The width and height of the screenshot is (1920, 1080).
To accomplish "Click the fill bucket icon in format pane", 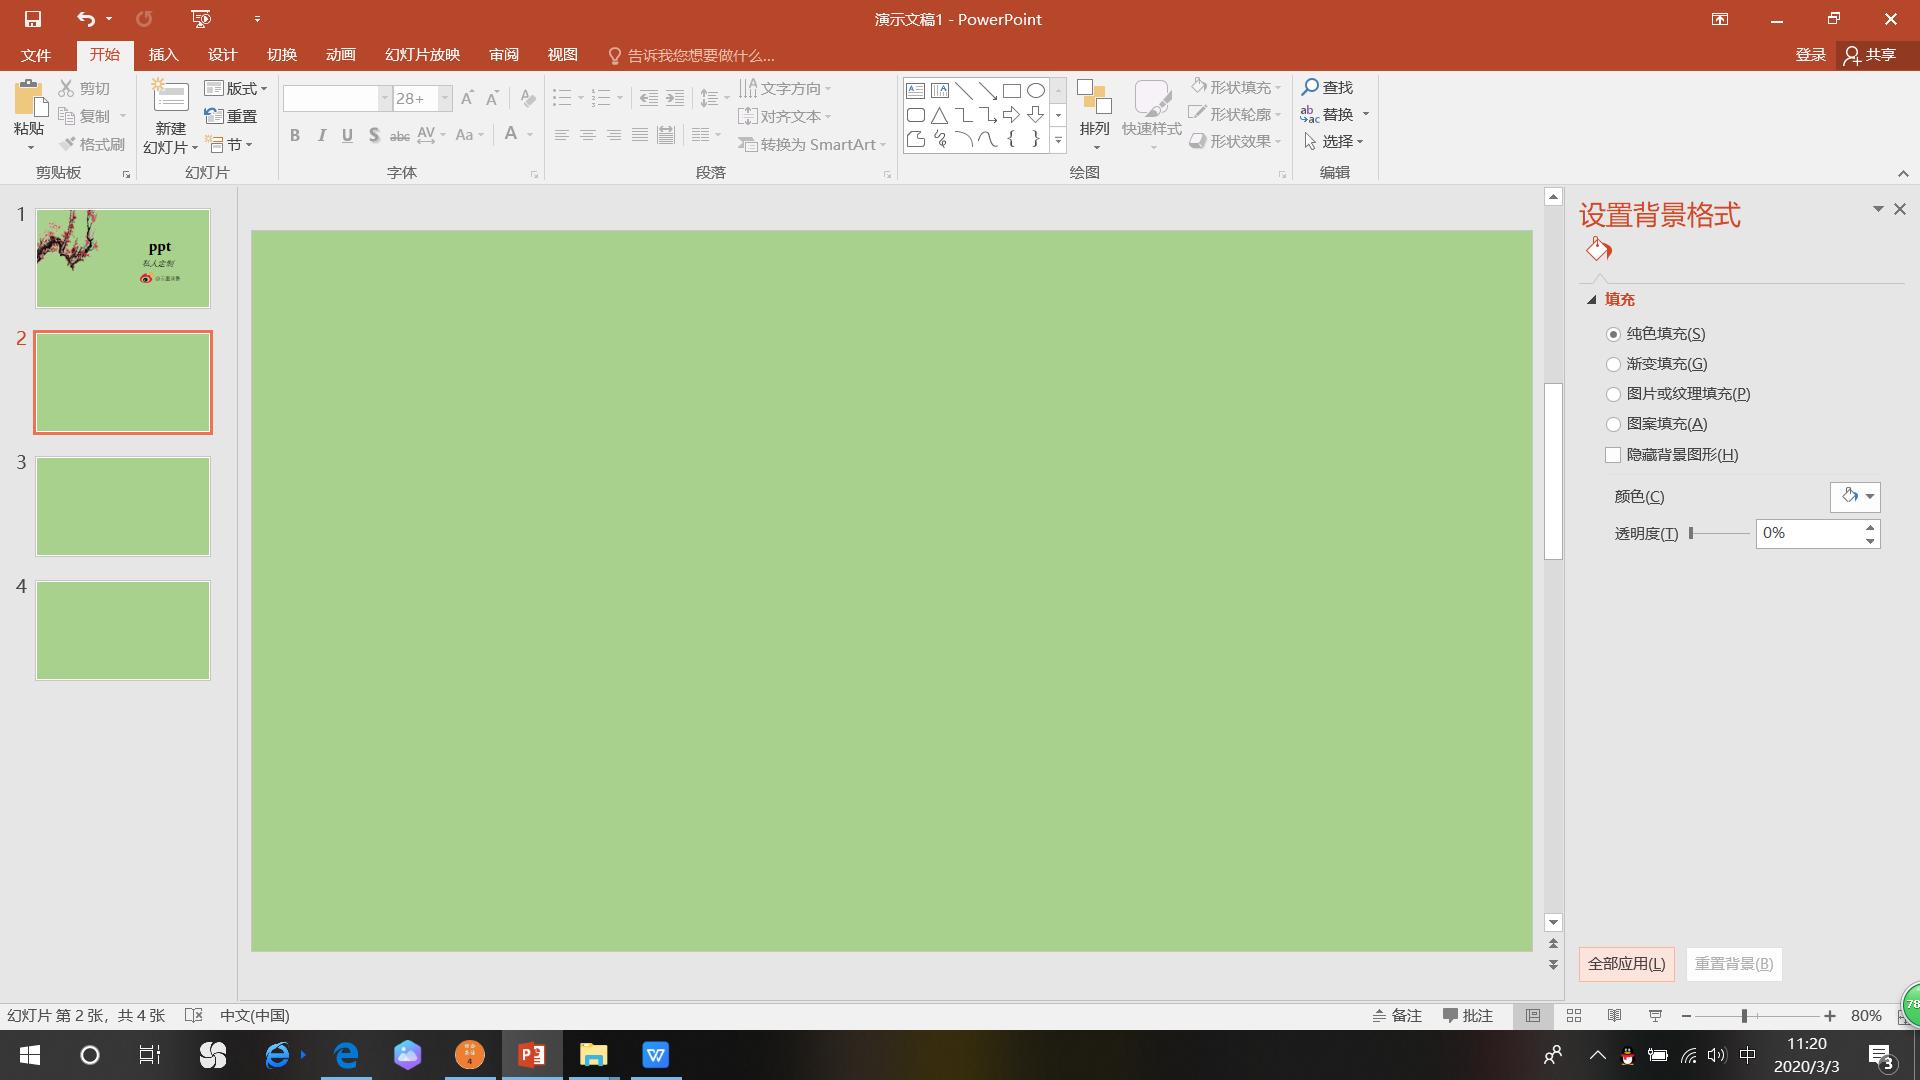I will (x=1598, y=249).
